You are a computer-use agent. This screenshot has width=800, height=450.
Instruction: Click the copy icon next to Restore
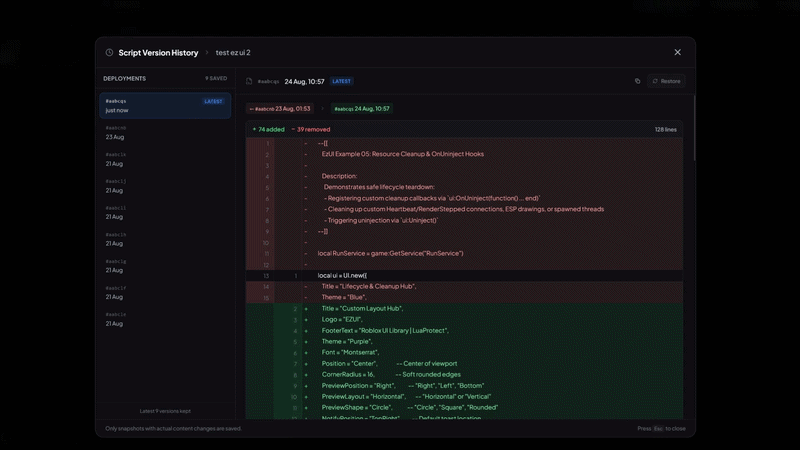click(x=637, y=81)
